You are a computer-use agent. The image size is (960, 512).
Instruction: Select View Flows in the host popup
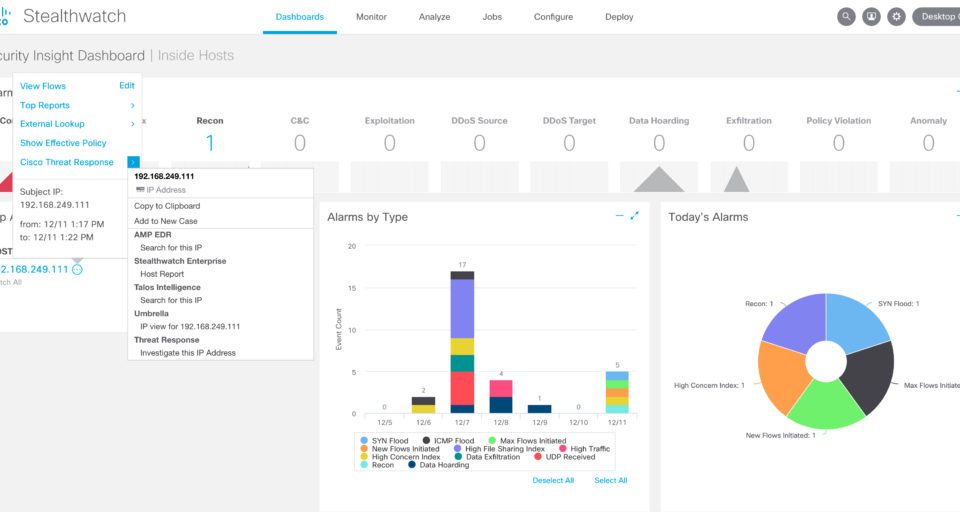tap(43, 86)
